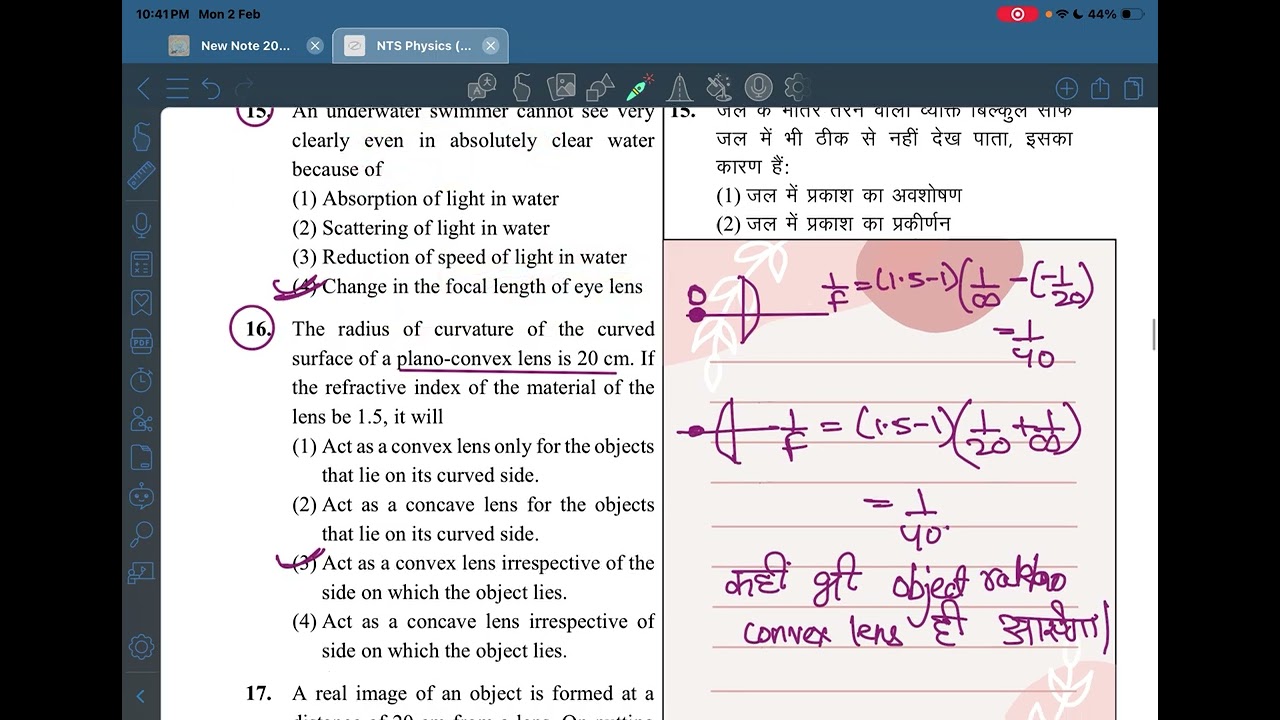
Task: Click 'Act as a convex lens irrespective of the'
Action: tap(488, 563)
